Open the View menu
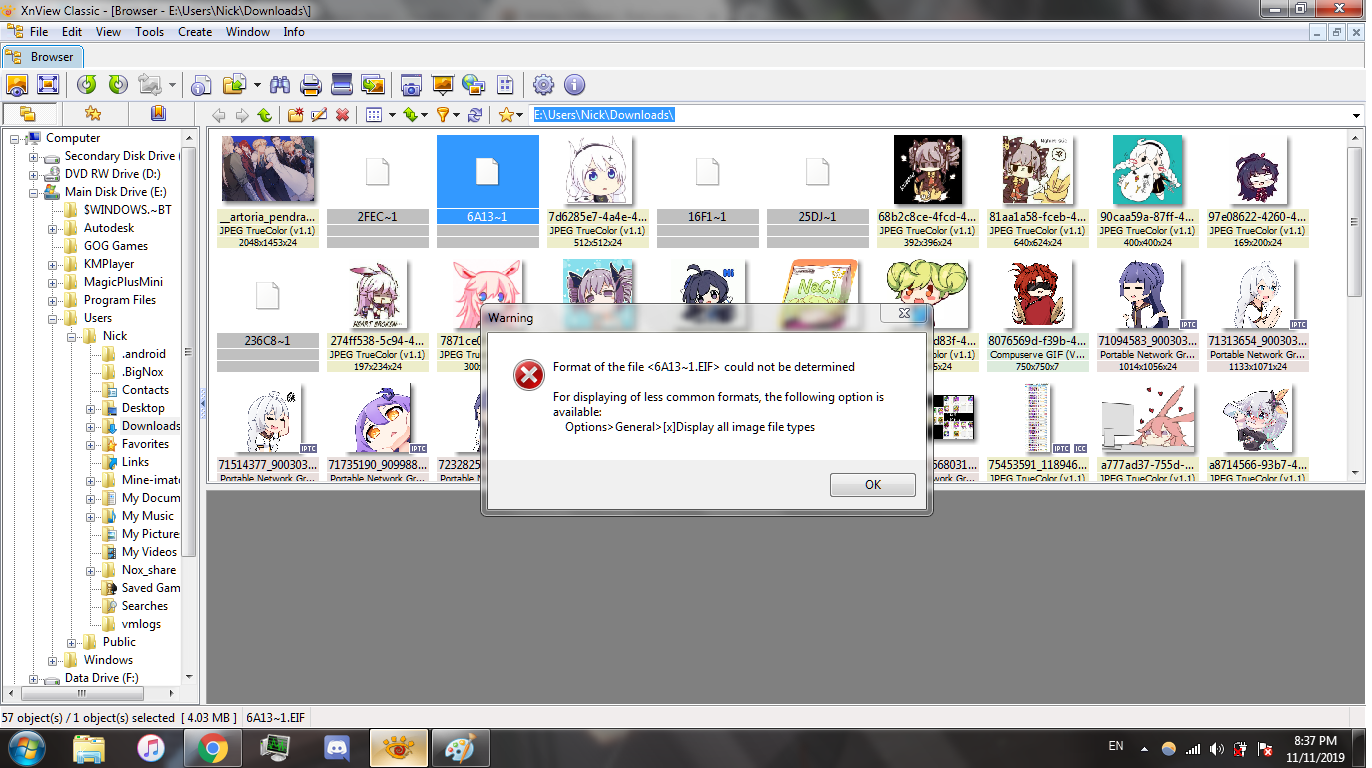The height and width of the screenshot is (768, 1372). pyautogui.click(x=108, y=32)
